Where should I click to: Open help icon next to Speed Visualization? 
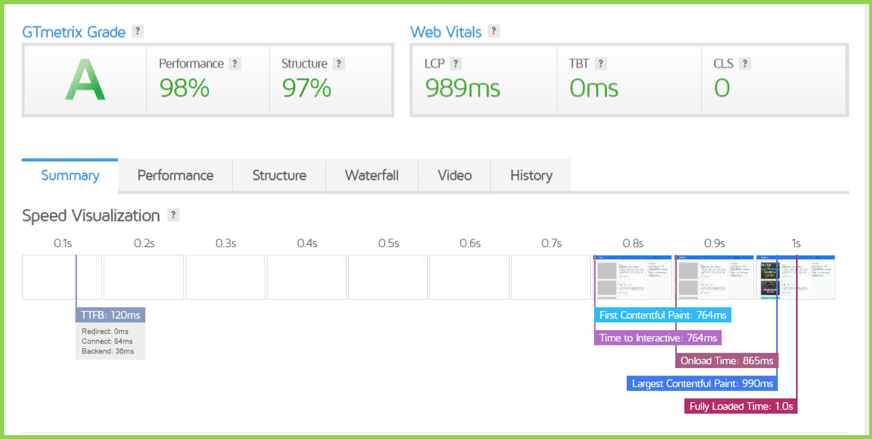click(x=174, y=215)
